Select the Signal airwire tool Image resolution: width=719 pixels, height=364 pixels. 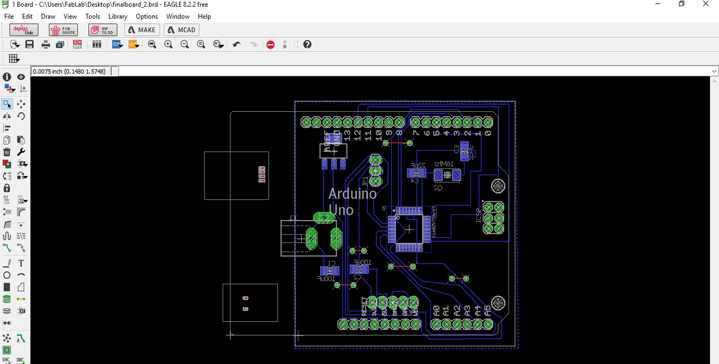point(21,299)
